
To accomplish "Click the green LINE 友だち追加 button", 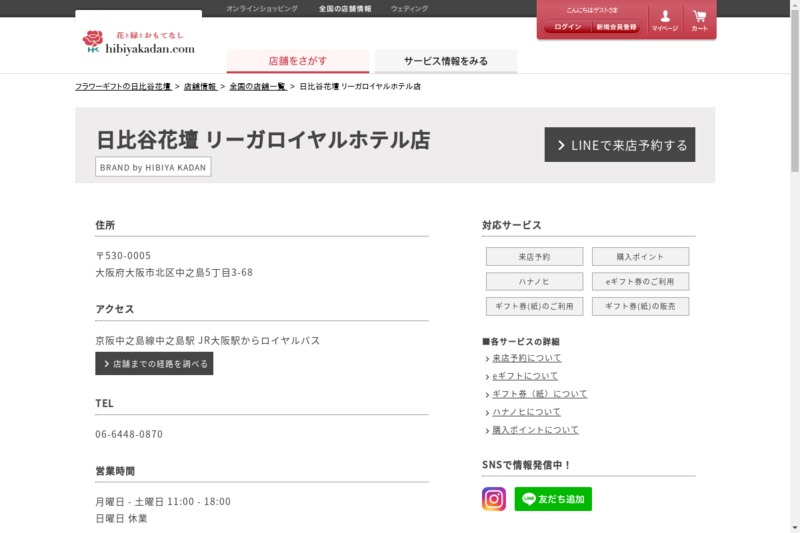I will tap(553, 499).
